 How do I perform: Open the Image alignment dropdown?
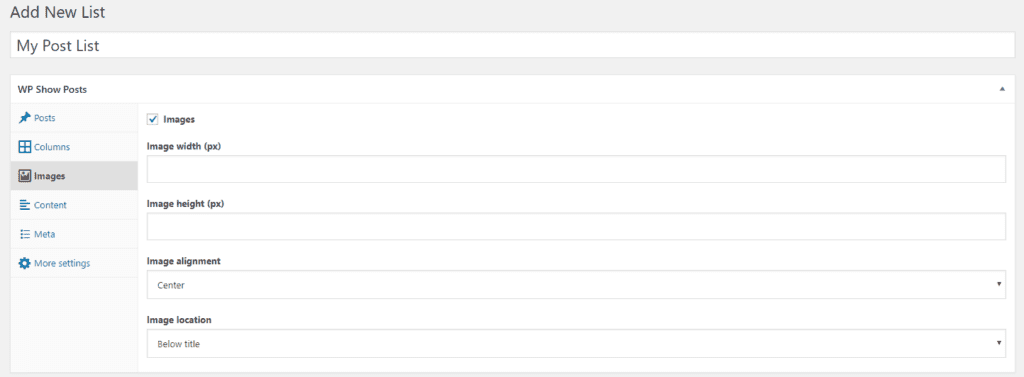(576, 285)
